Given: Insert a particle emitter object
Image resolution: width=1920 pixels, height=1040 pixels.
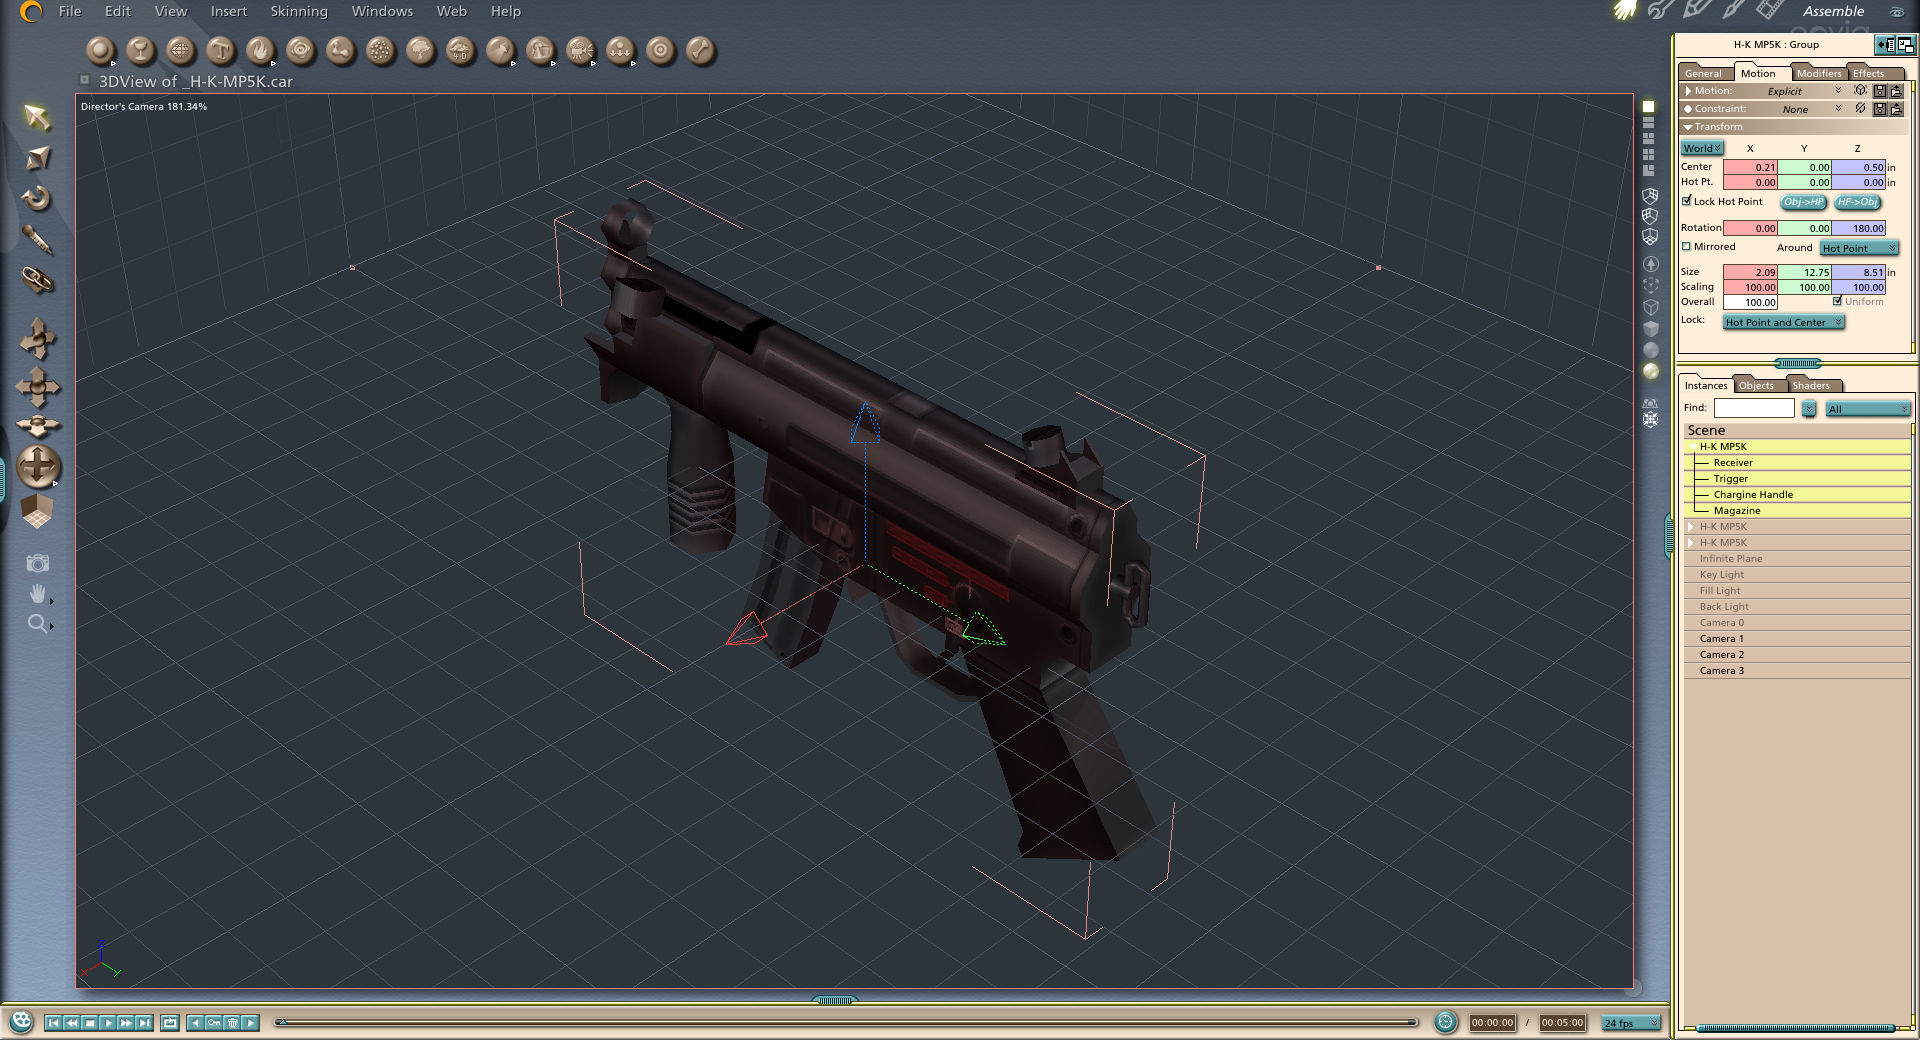Looking at the screenshot, I should click(380, 50).
